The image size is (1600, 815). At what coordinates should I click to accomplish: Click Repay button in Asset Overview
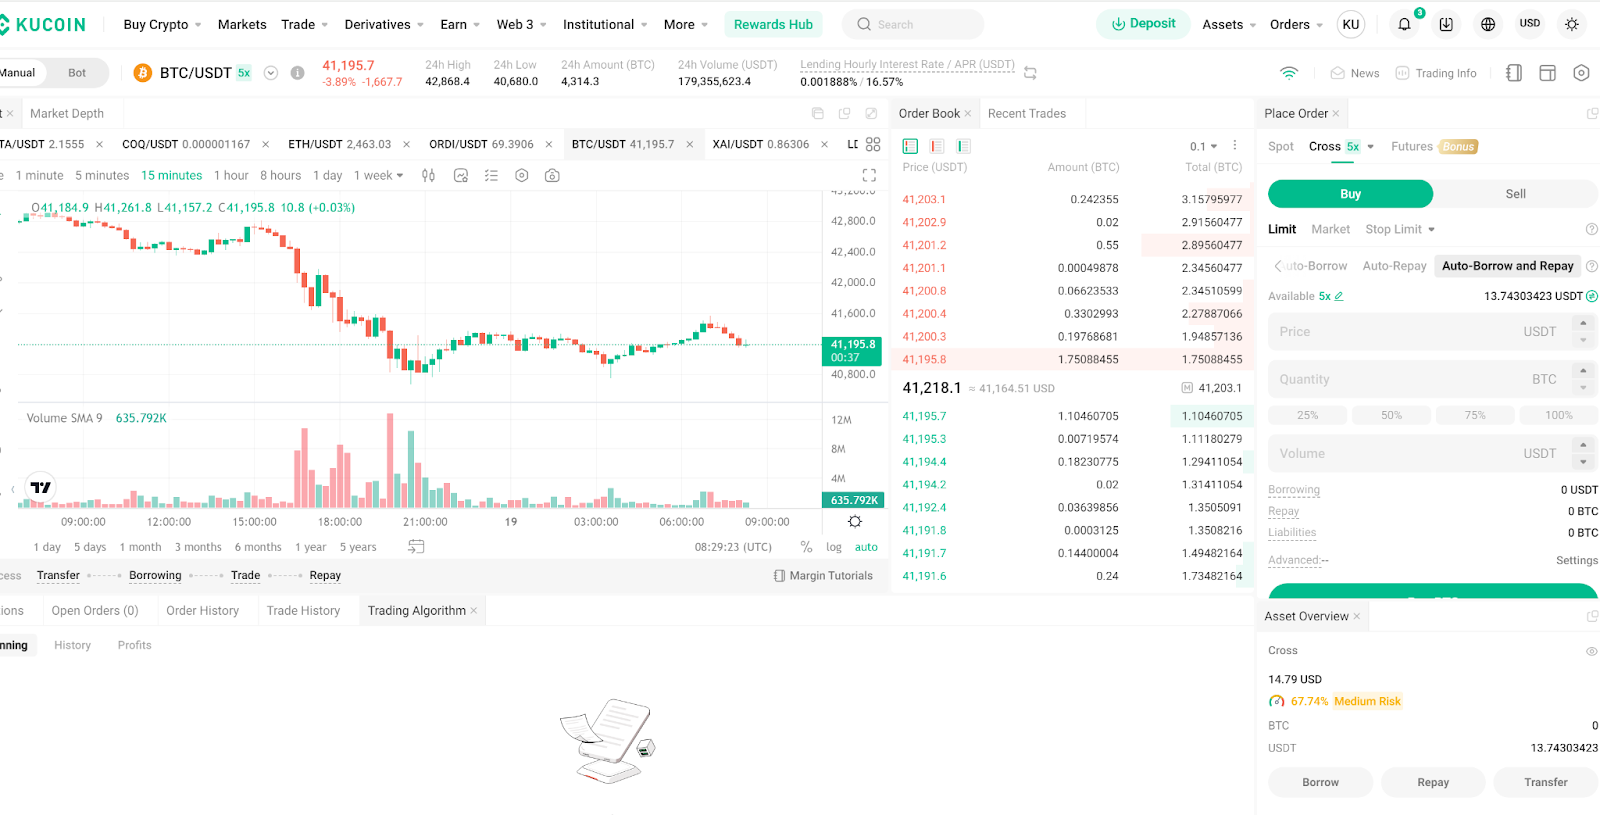[1433, 782]
